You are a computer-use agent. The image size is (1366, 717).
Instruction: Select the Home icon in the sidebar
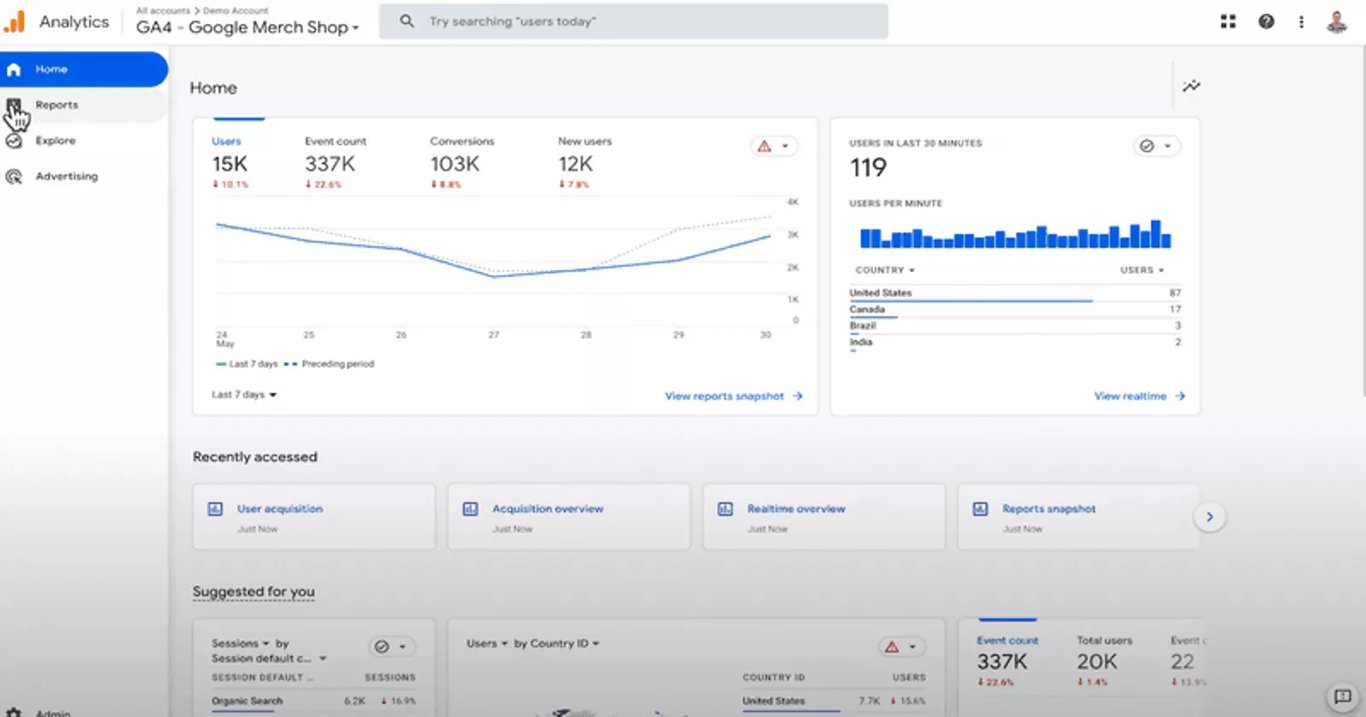[13, 68]
